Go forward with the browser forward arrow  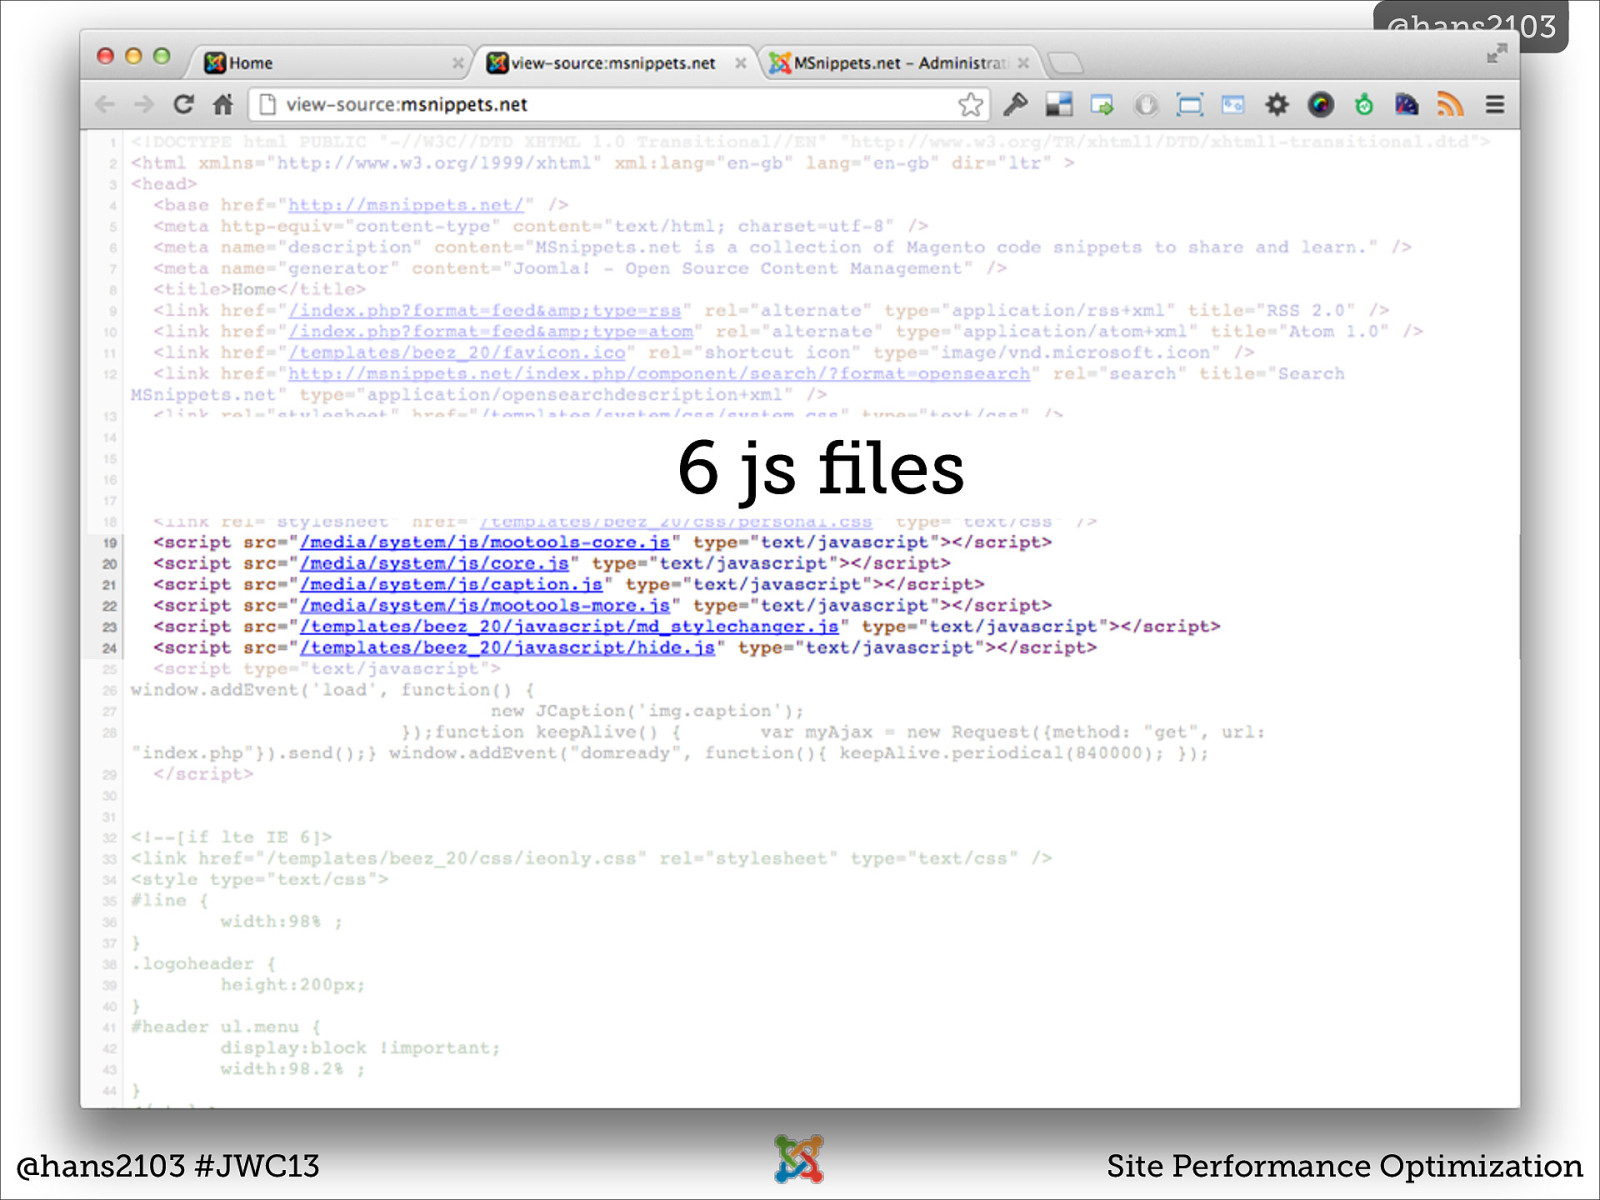(144, 104)
